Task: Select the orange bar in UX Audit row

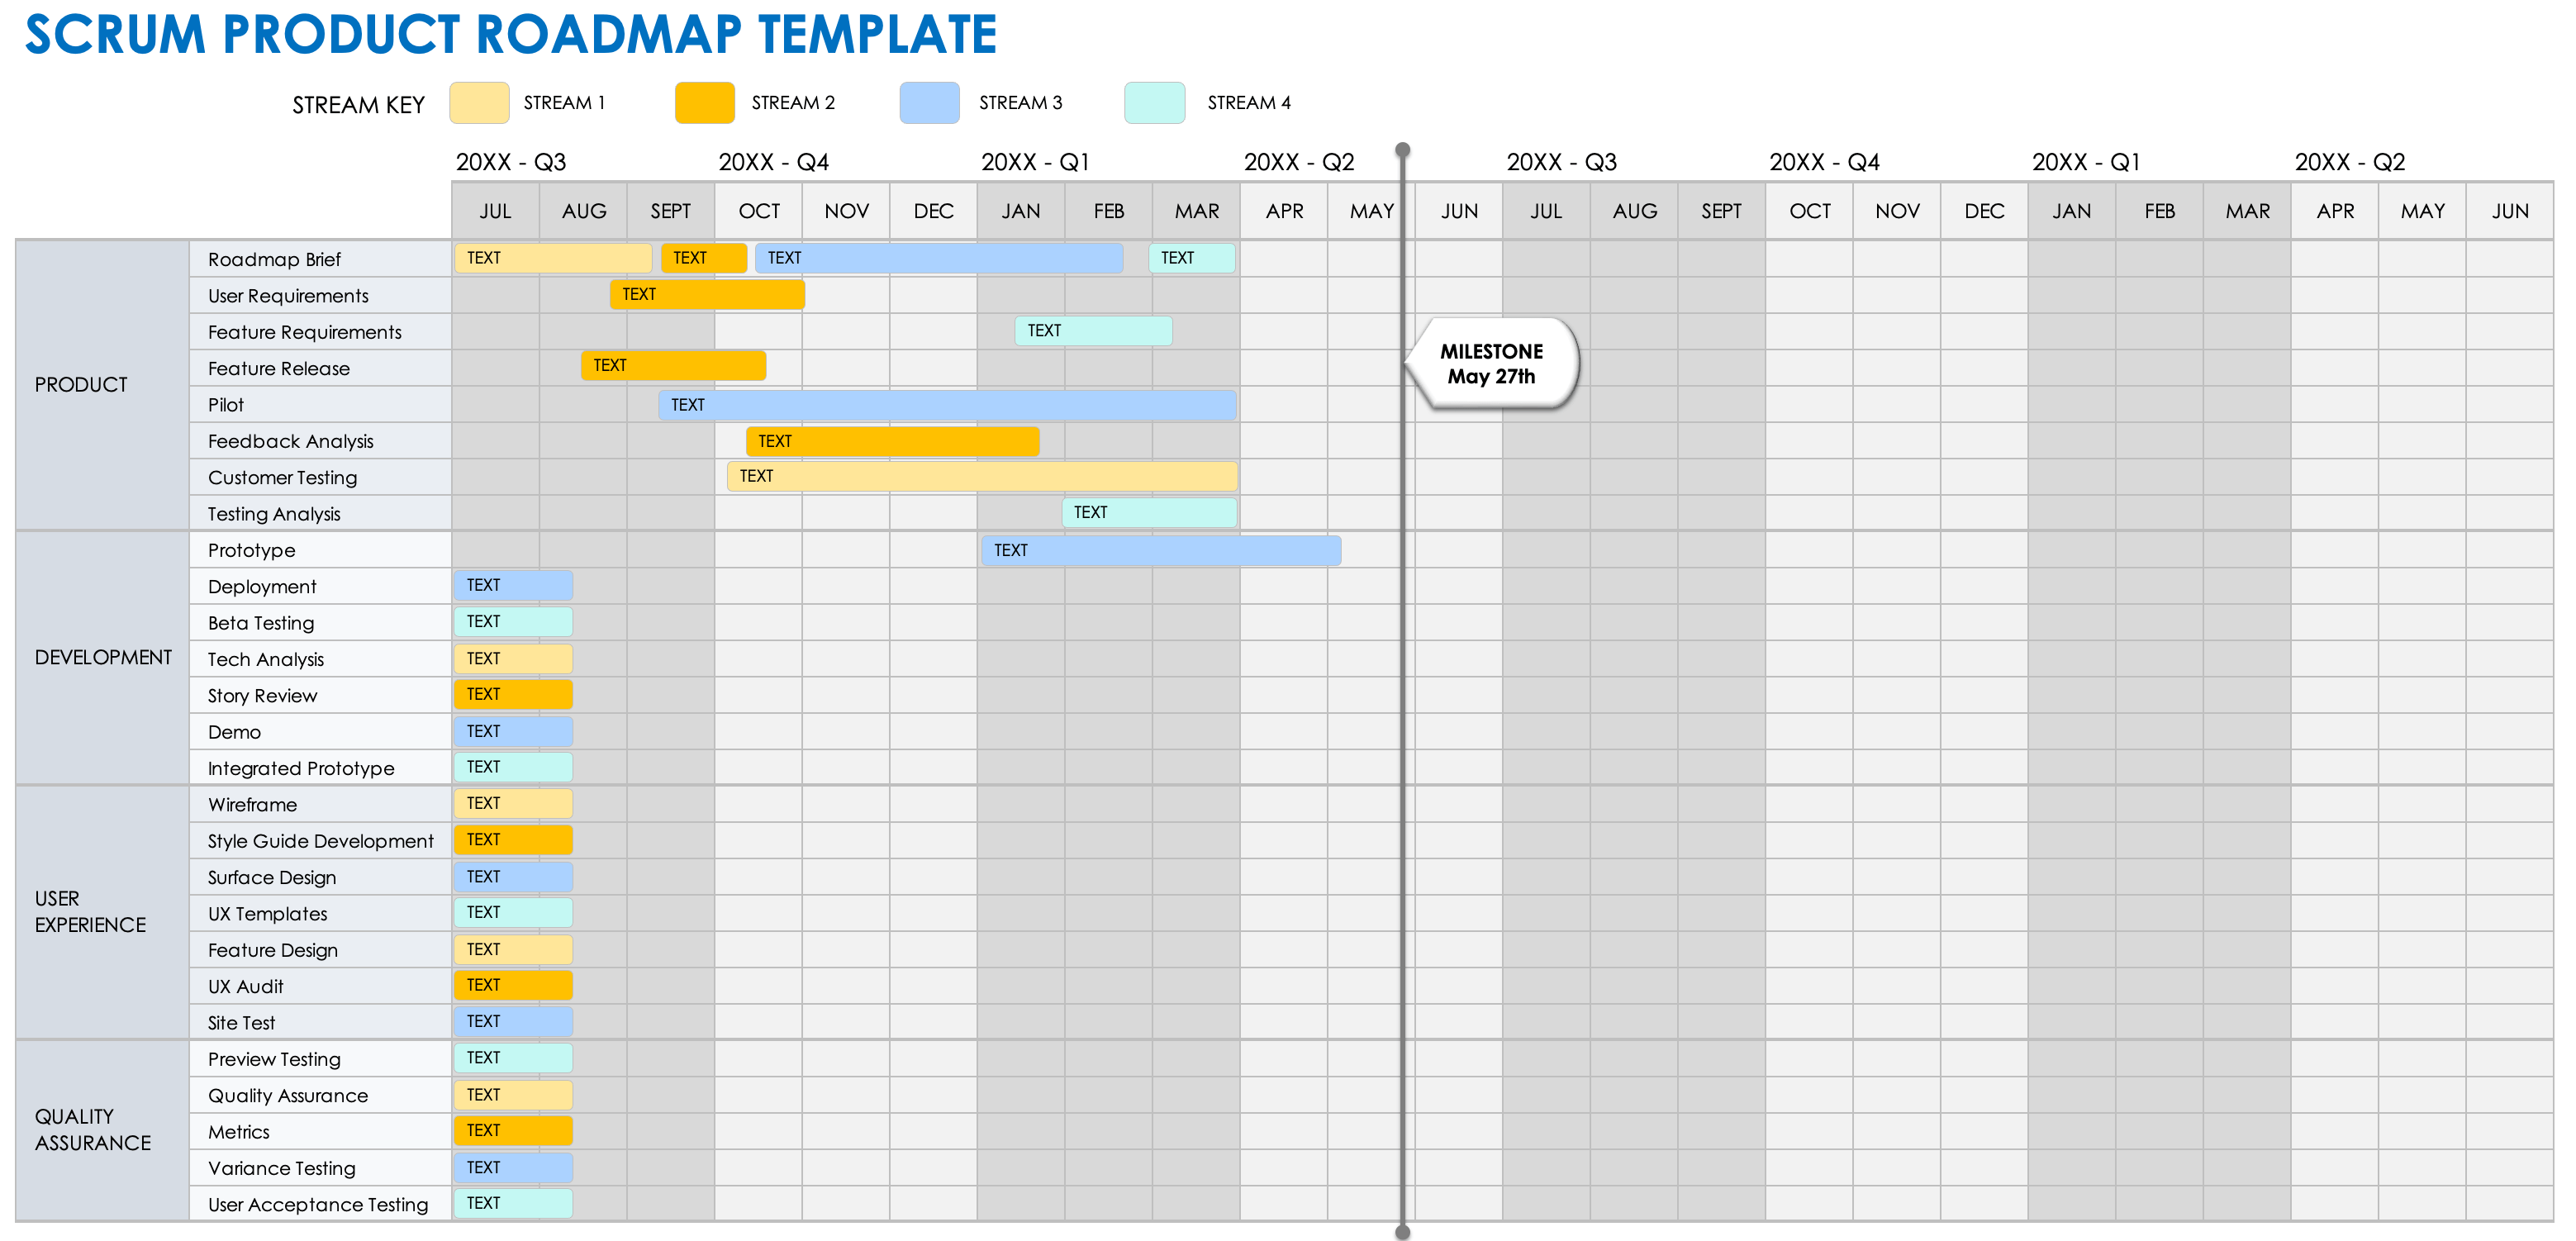Action: (x=513, y=985)
